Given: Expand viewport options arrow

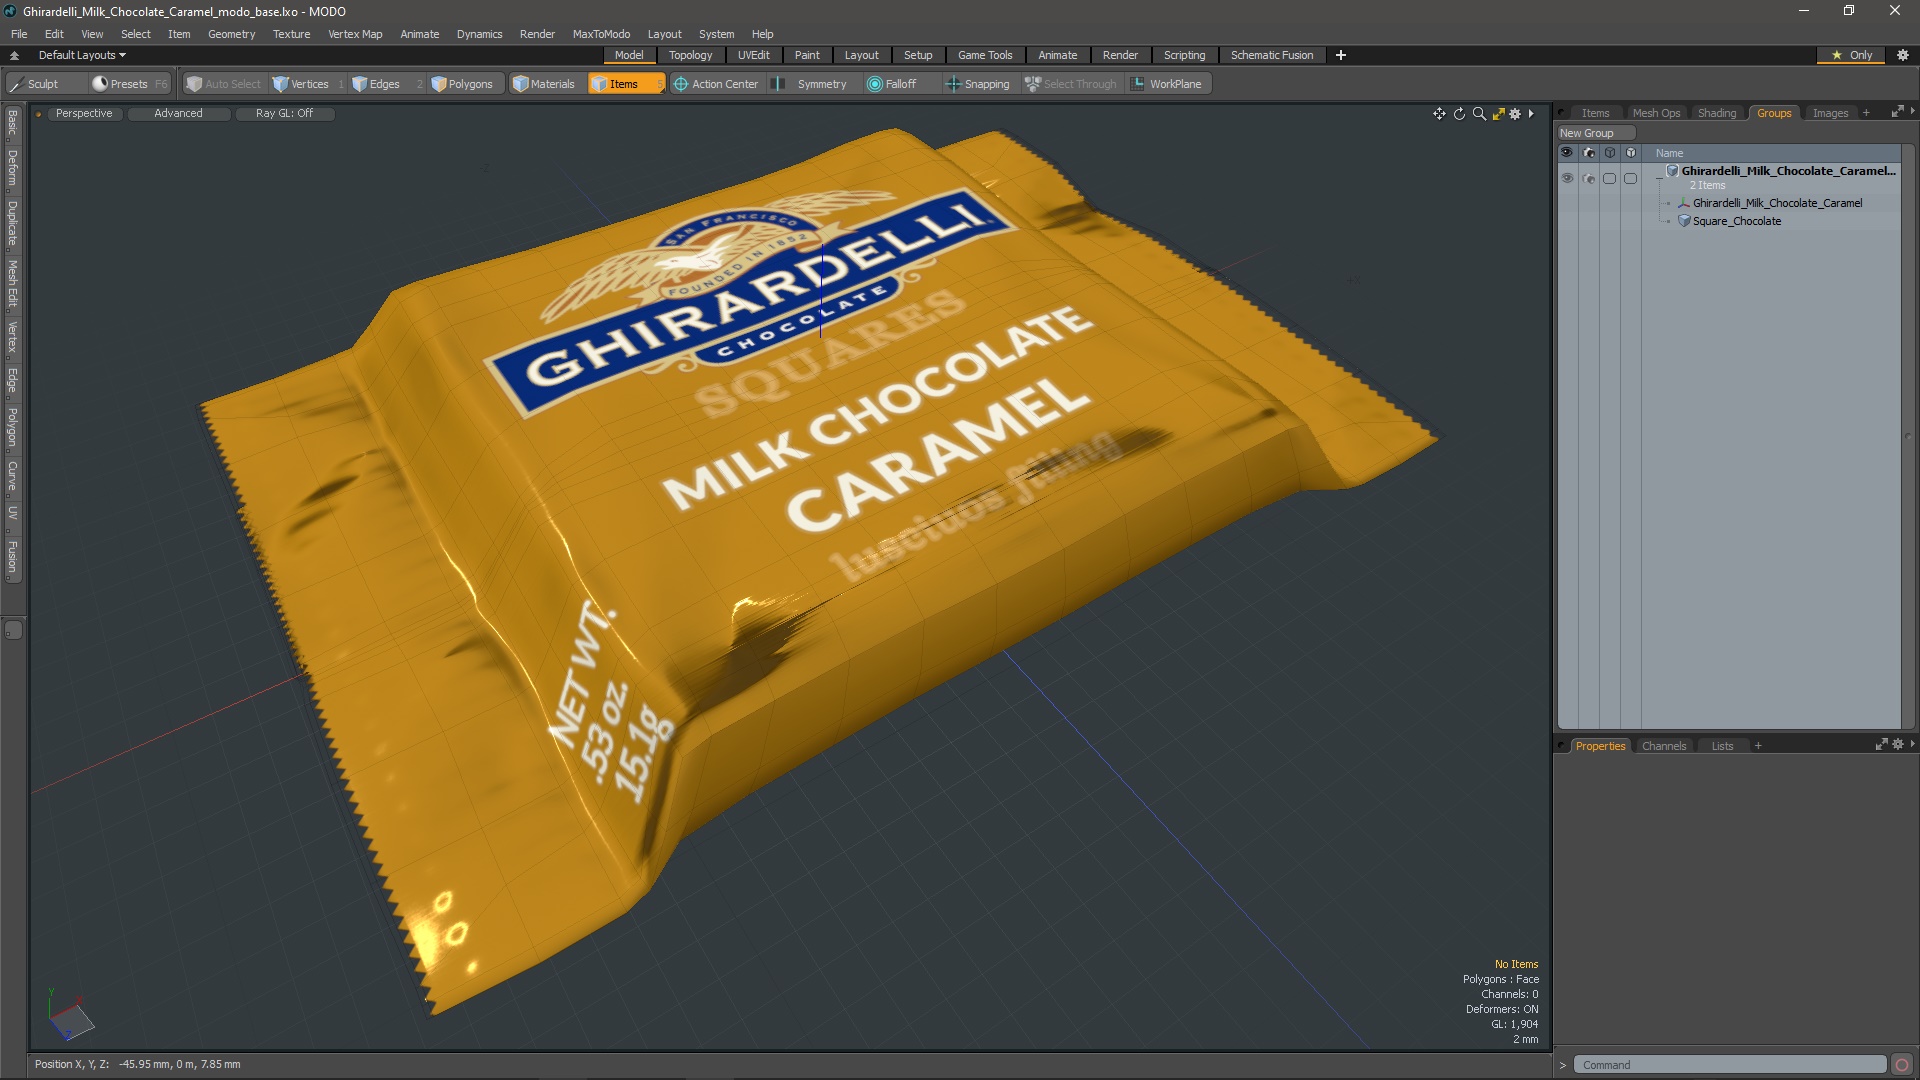Looking at the screenshot, I should tap(1531, 114).
